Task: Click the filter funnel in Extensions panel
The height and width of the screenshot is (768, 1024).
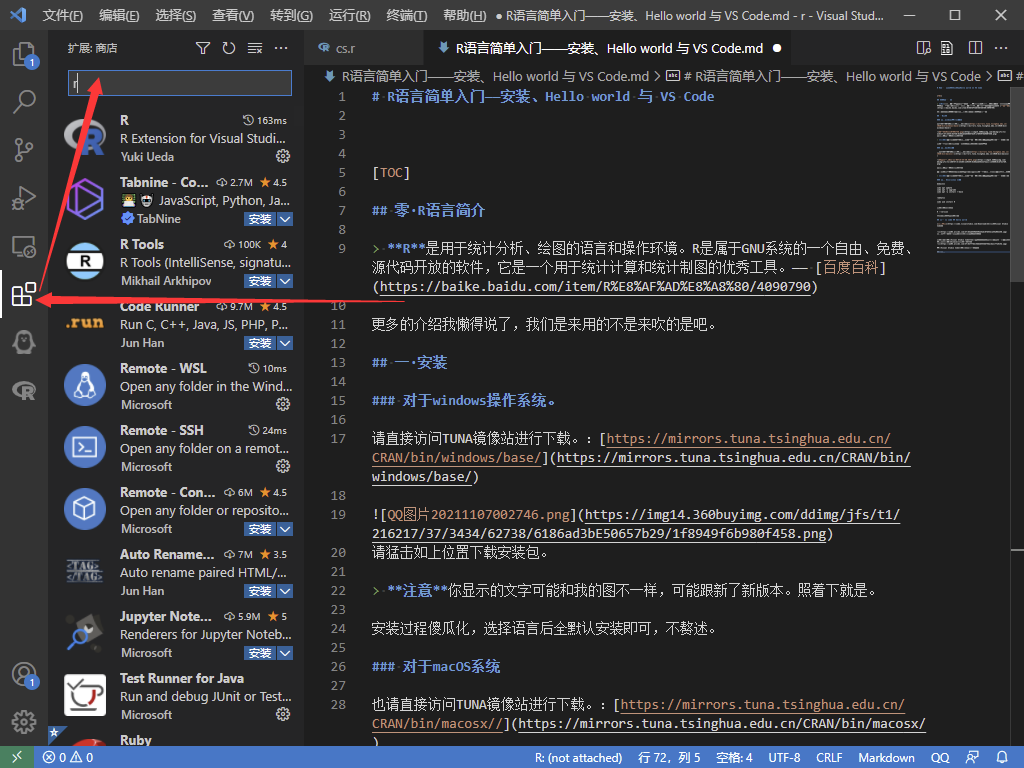Action: click(x=204, y=47)
